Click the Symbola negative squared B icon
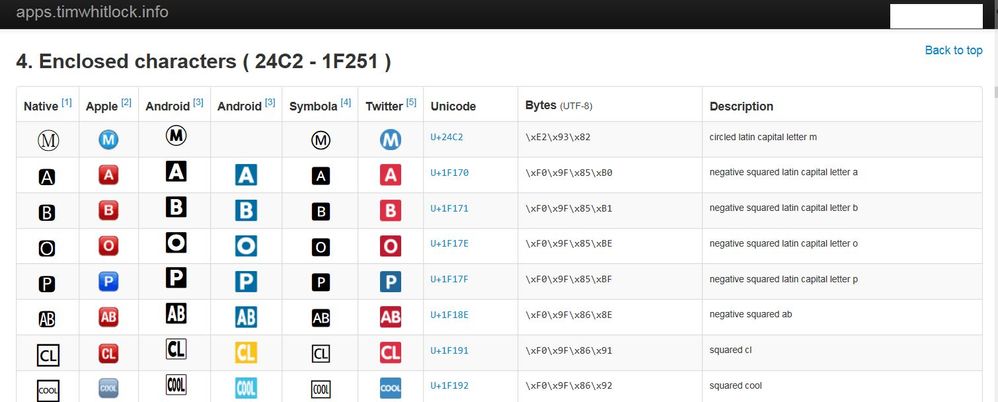Image resolution: width=998 pixels, height=402 pixels. click(x=320, y=212)
